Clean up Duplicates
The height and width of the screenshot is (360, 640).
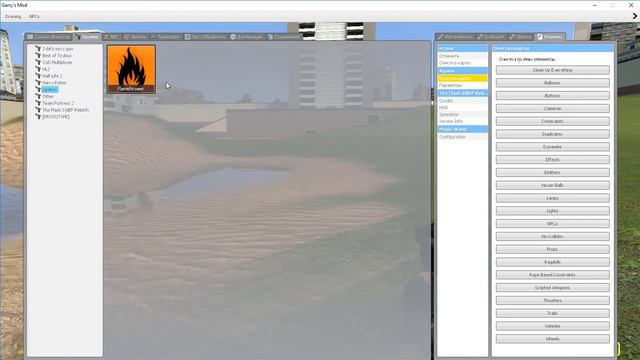click(553, 134)
